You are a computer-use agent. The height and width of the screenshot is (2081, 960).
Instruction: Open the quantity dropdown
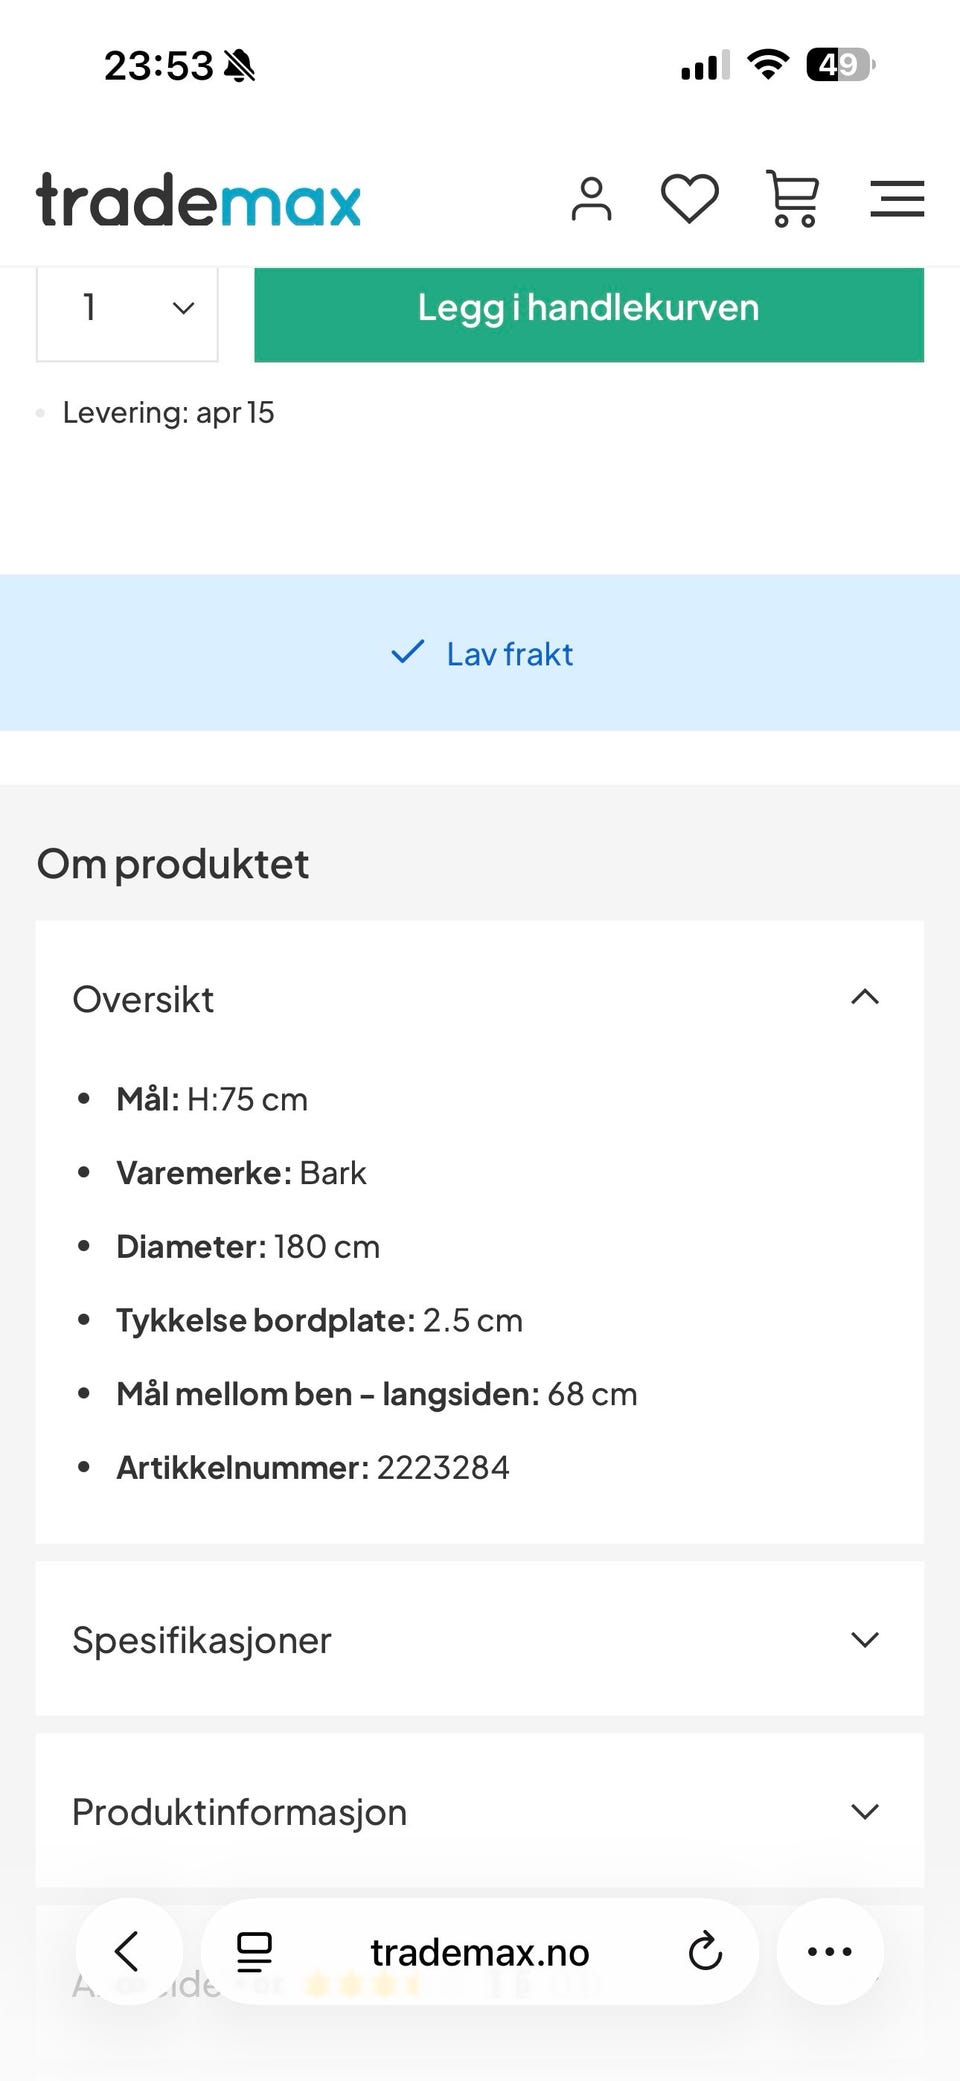pyautogui.click(x=128, y=308)
